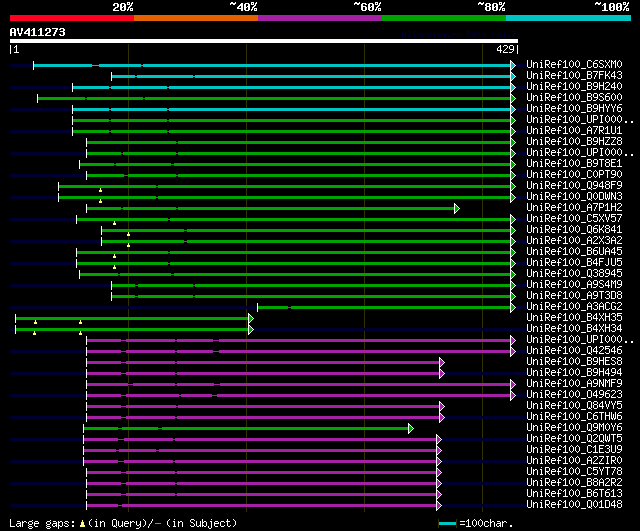Click the purple arrowhead ending the Q01D48 alignment

tap(439, 506)
